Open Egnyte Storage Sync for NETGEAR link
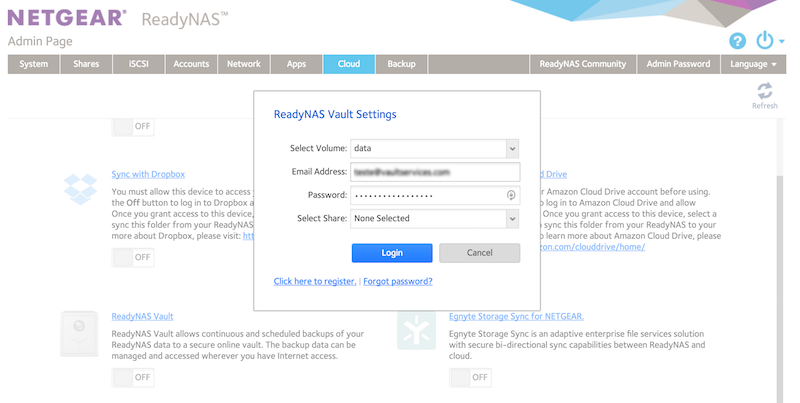The height and width of the screenshot is (403, 800). click(x=516, y=317)
